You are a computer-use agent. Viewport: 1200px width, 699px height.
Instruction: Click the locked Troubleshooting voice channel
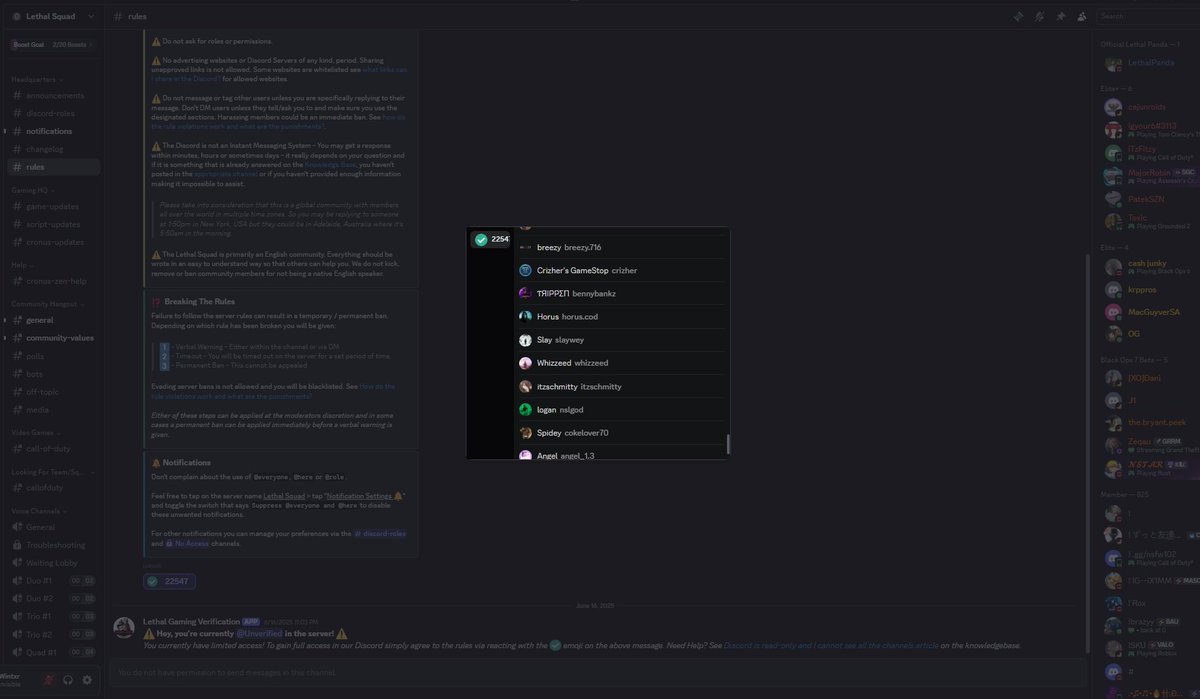point(54,545)
